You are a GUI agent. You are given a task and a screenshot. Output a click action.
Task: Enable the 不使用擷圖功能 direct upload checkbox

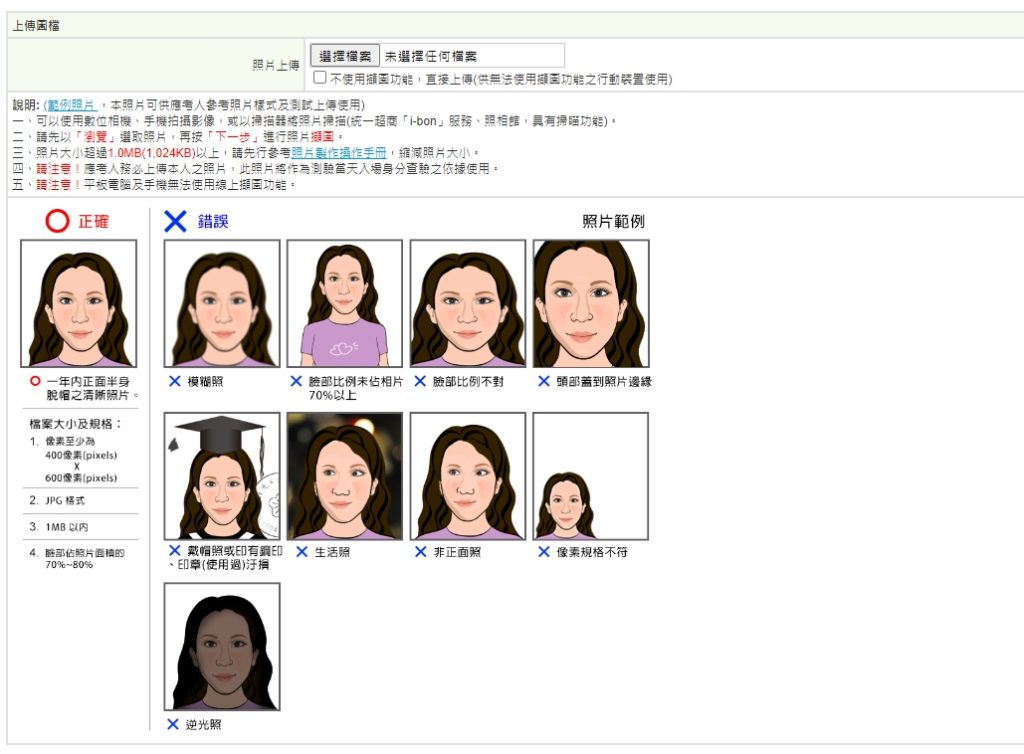(x=320, y=77)
